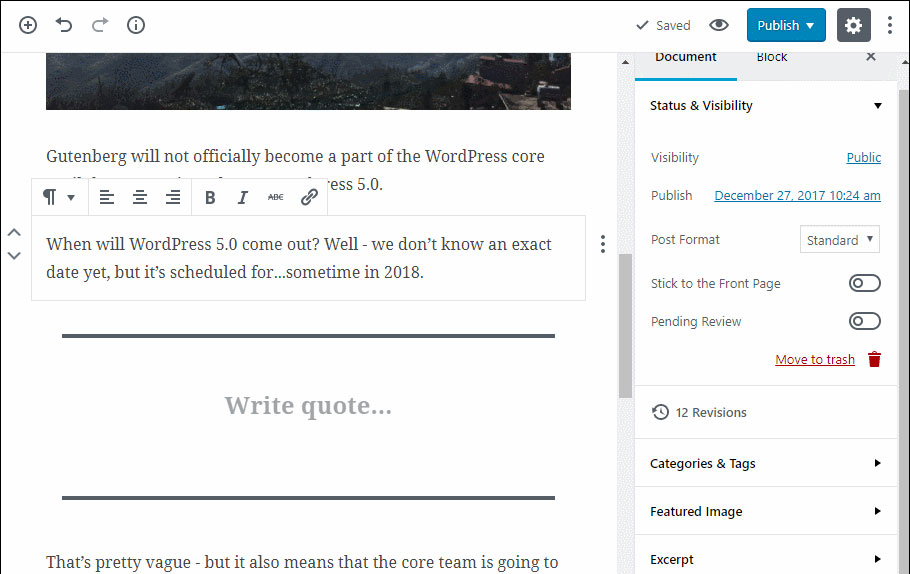The width and height of the screenshot is (910, 574).
Task: Click the Write quote placeholder field
Action: coord(308,406)
